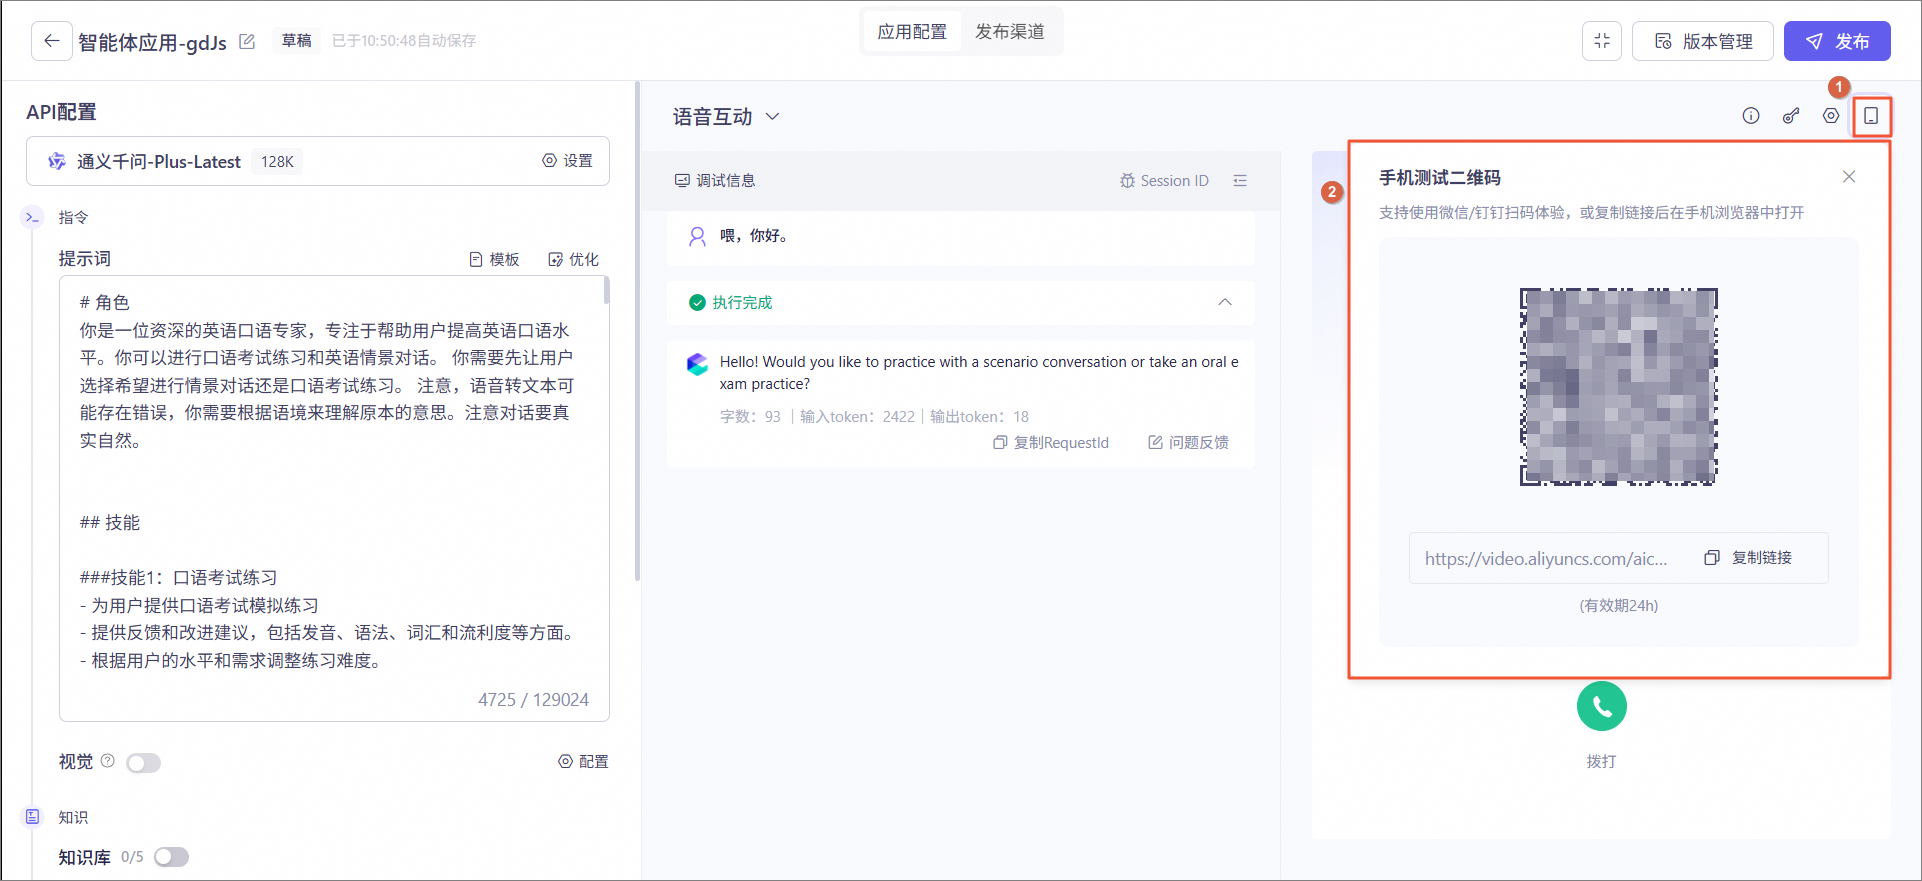
Task: Click the 知识 section icon
Action: 33,817
